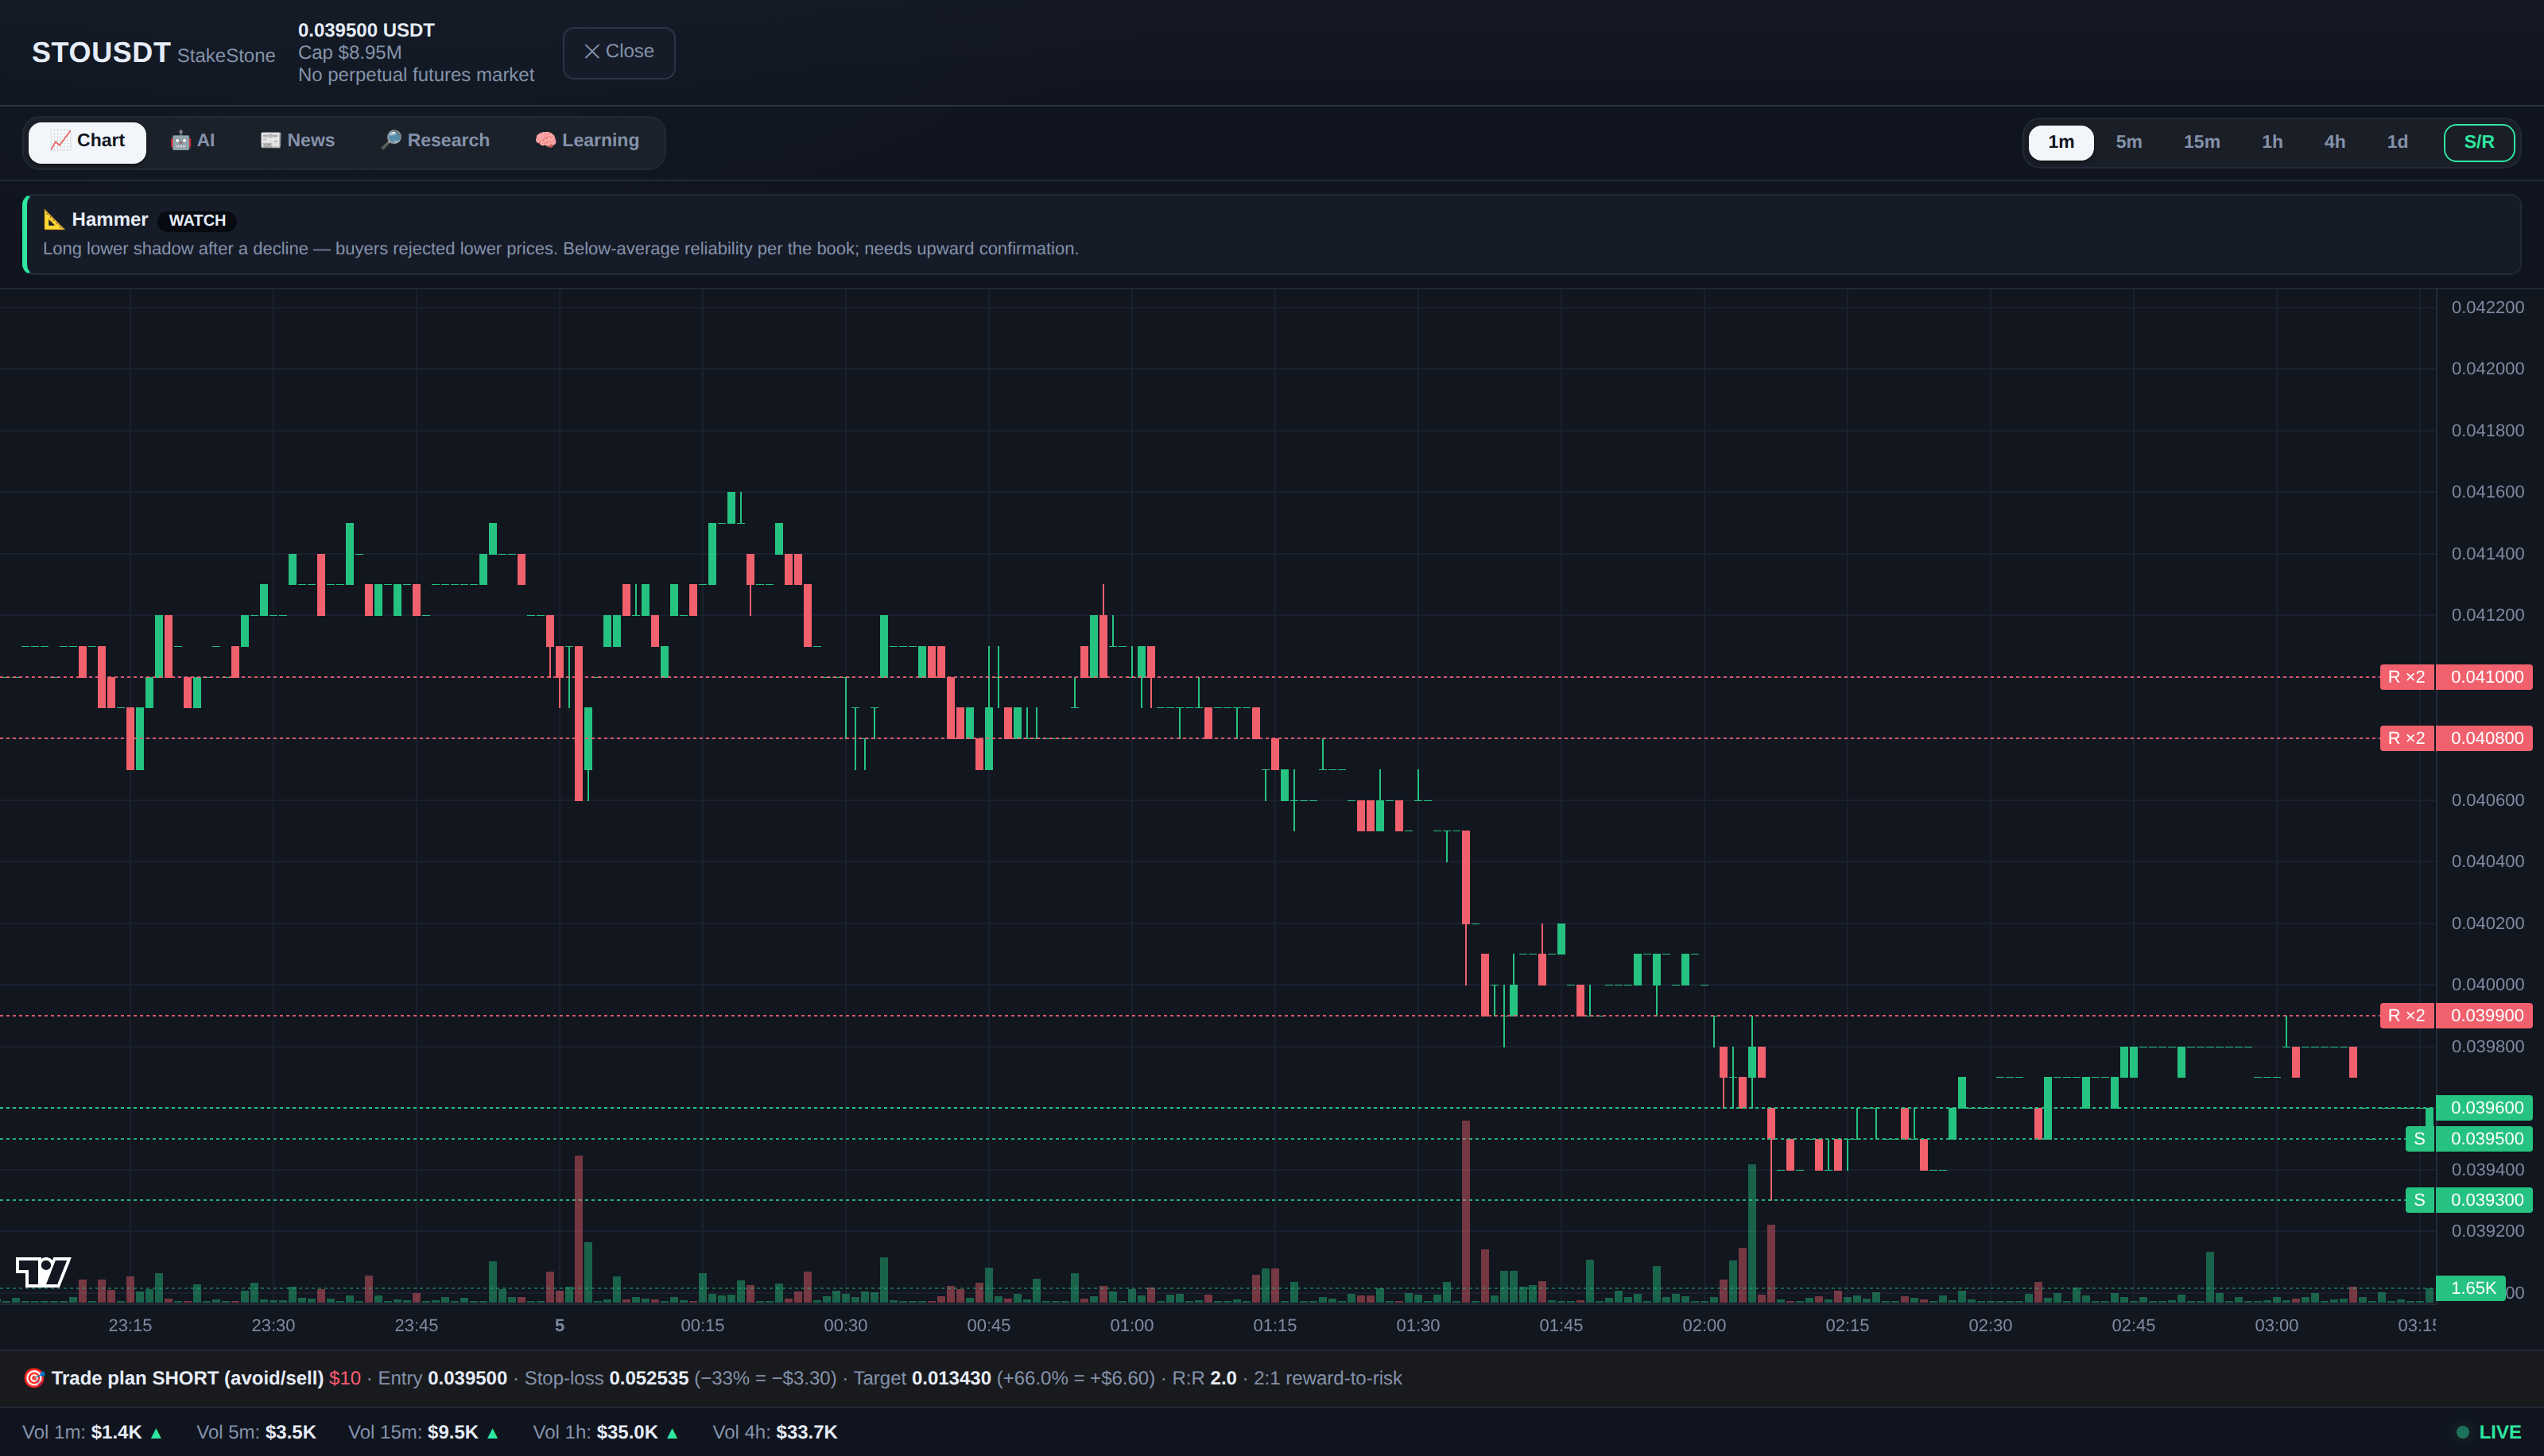This screenshot has height=1456, width=2544.
Task: Click the Hammer pattern ruler icon
Action: pos(53,220)
